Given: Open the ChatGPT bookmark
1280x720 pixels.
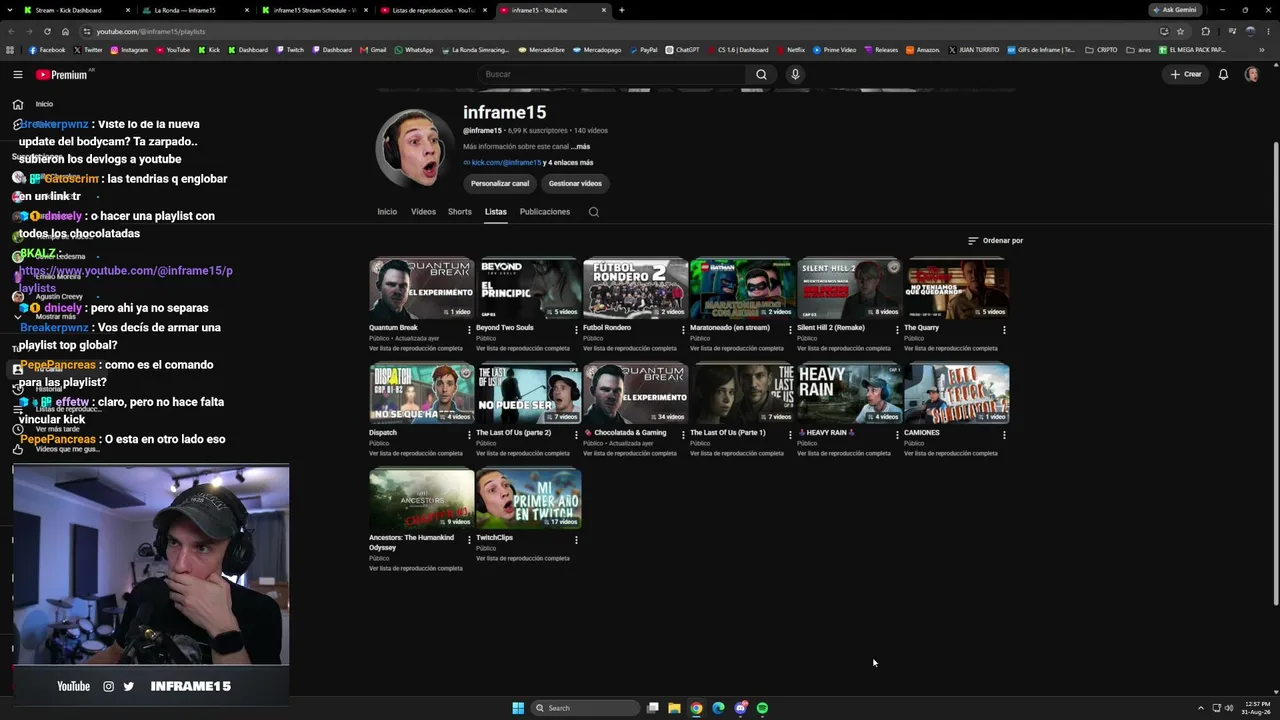Looking at the screenshot, I should point(683,50).
